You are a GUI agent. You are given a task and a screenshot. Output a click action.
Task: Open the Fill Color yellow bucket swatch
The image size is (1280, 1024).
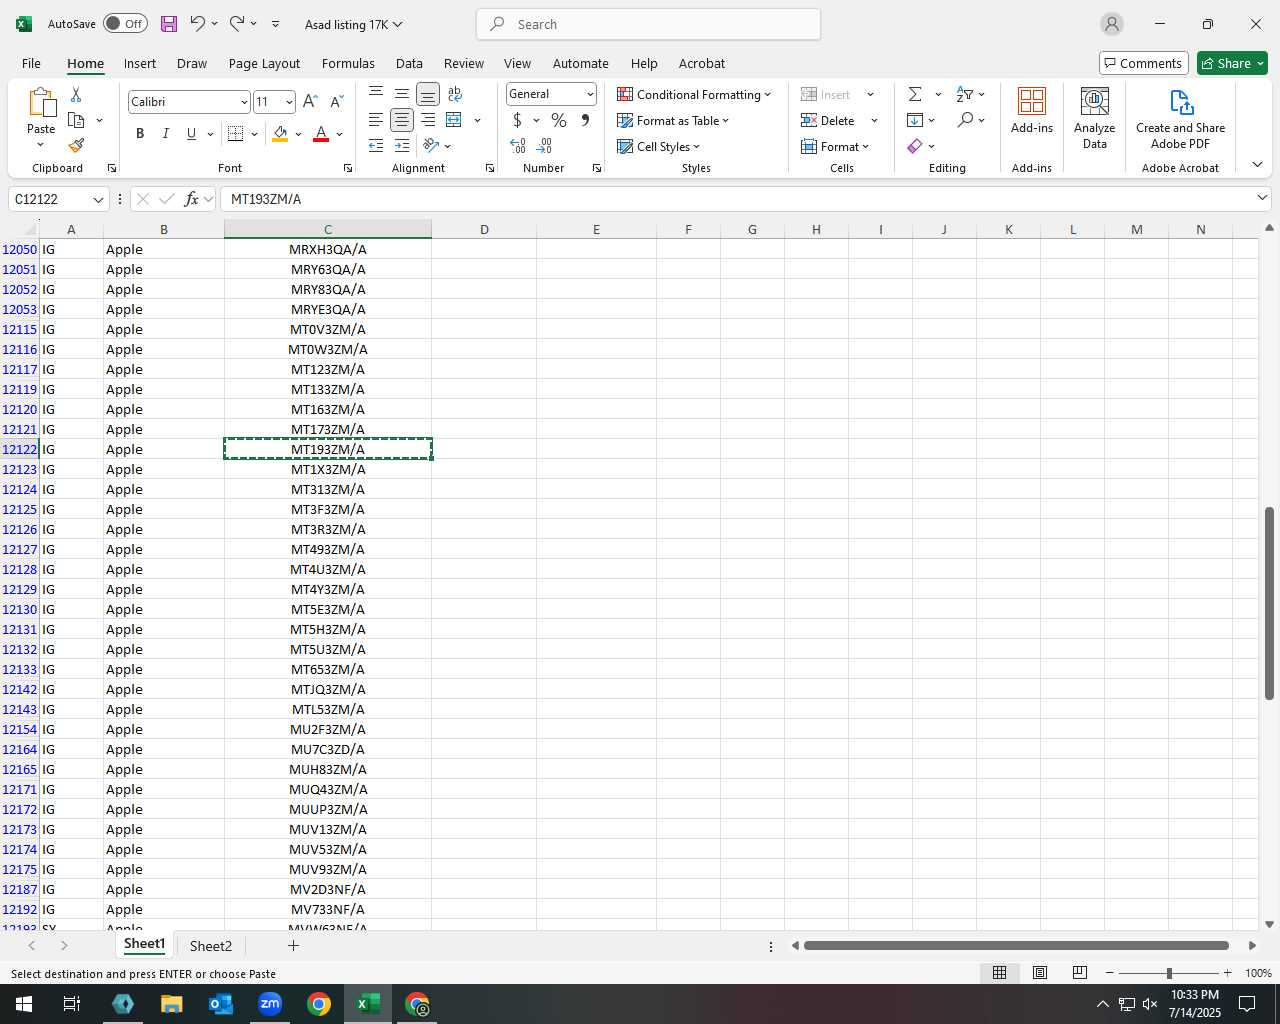pos(280,134)
